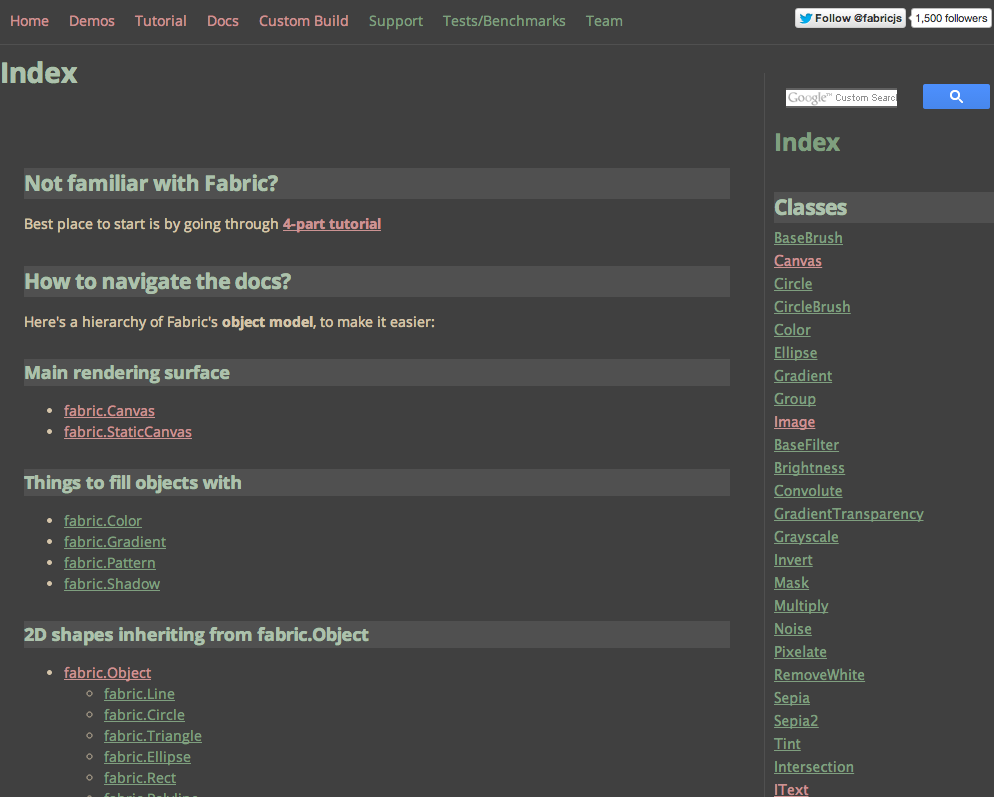Open the fabric.Object link

107,673
